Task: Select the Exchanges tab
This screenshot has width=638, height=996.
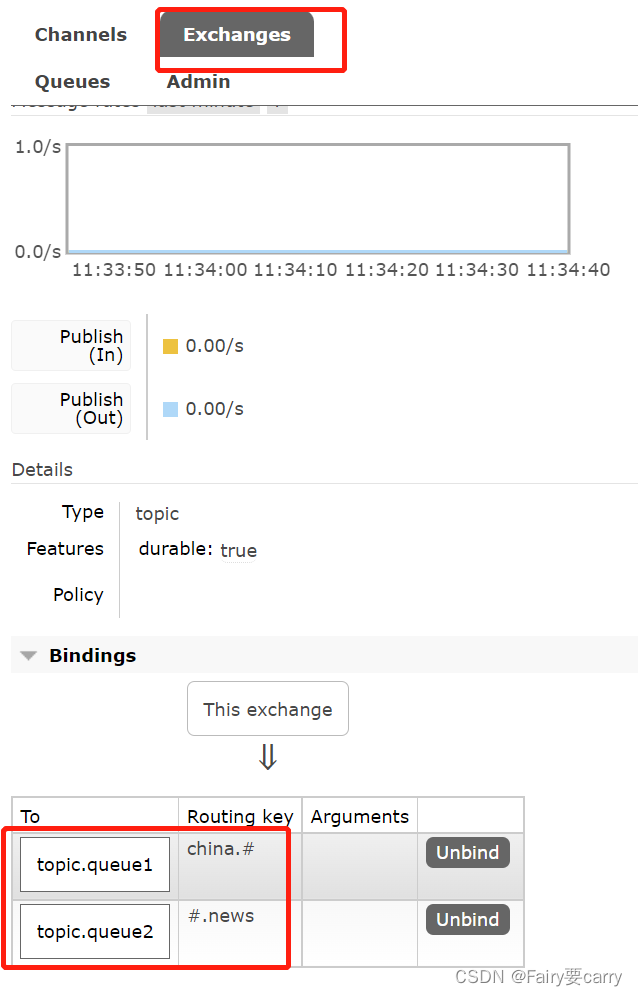Action: [237, 35]
